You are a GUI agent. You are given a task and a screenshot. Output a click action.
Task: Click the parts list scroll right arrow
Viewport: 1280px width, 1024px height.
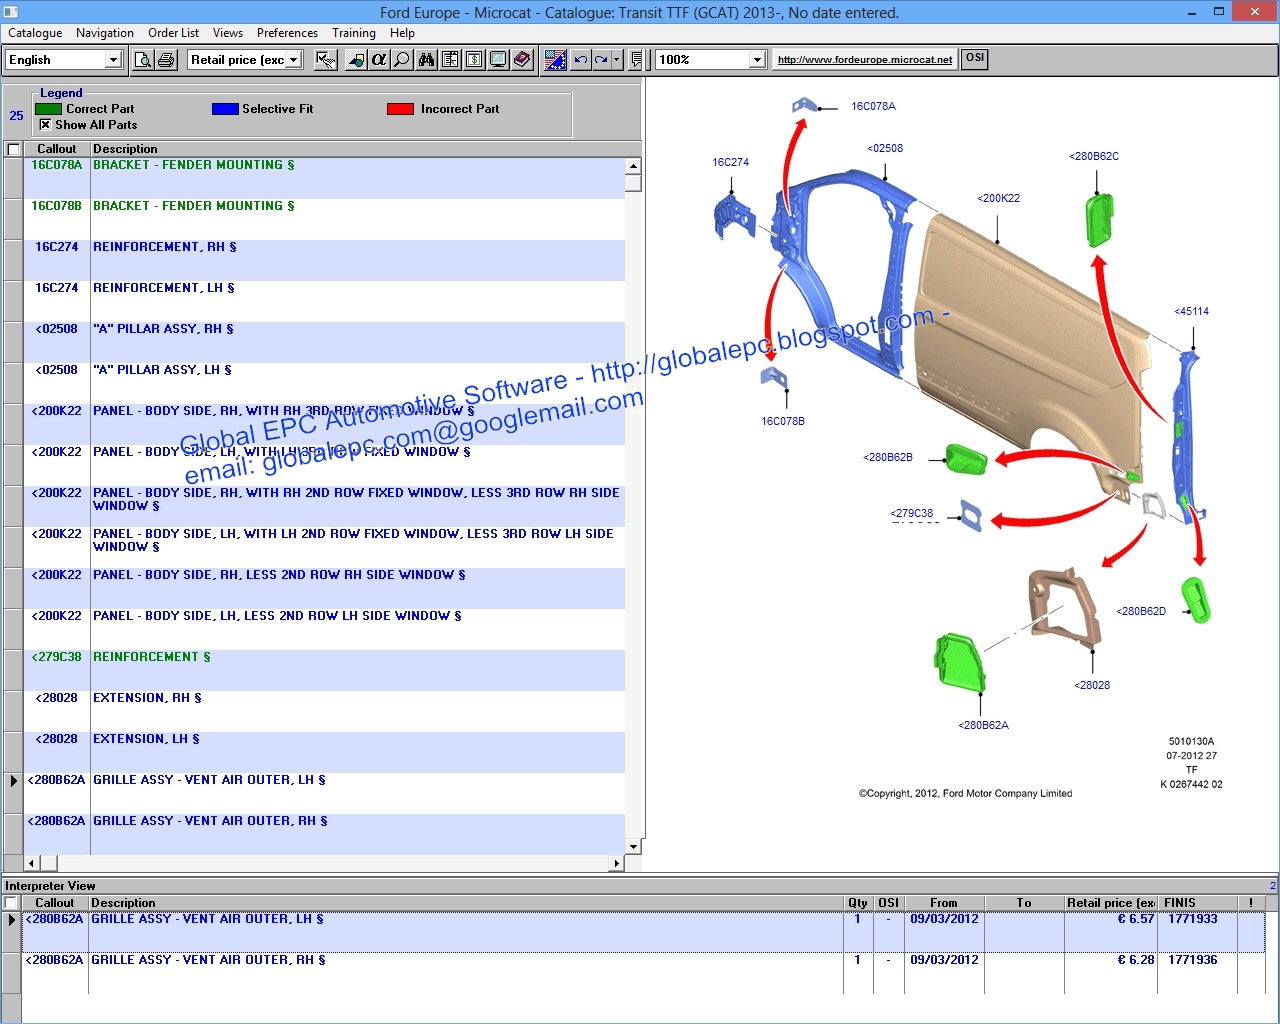617,863
